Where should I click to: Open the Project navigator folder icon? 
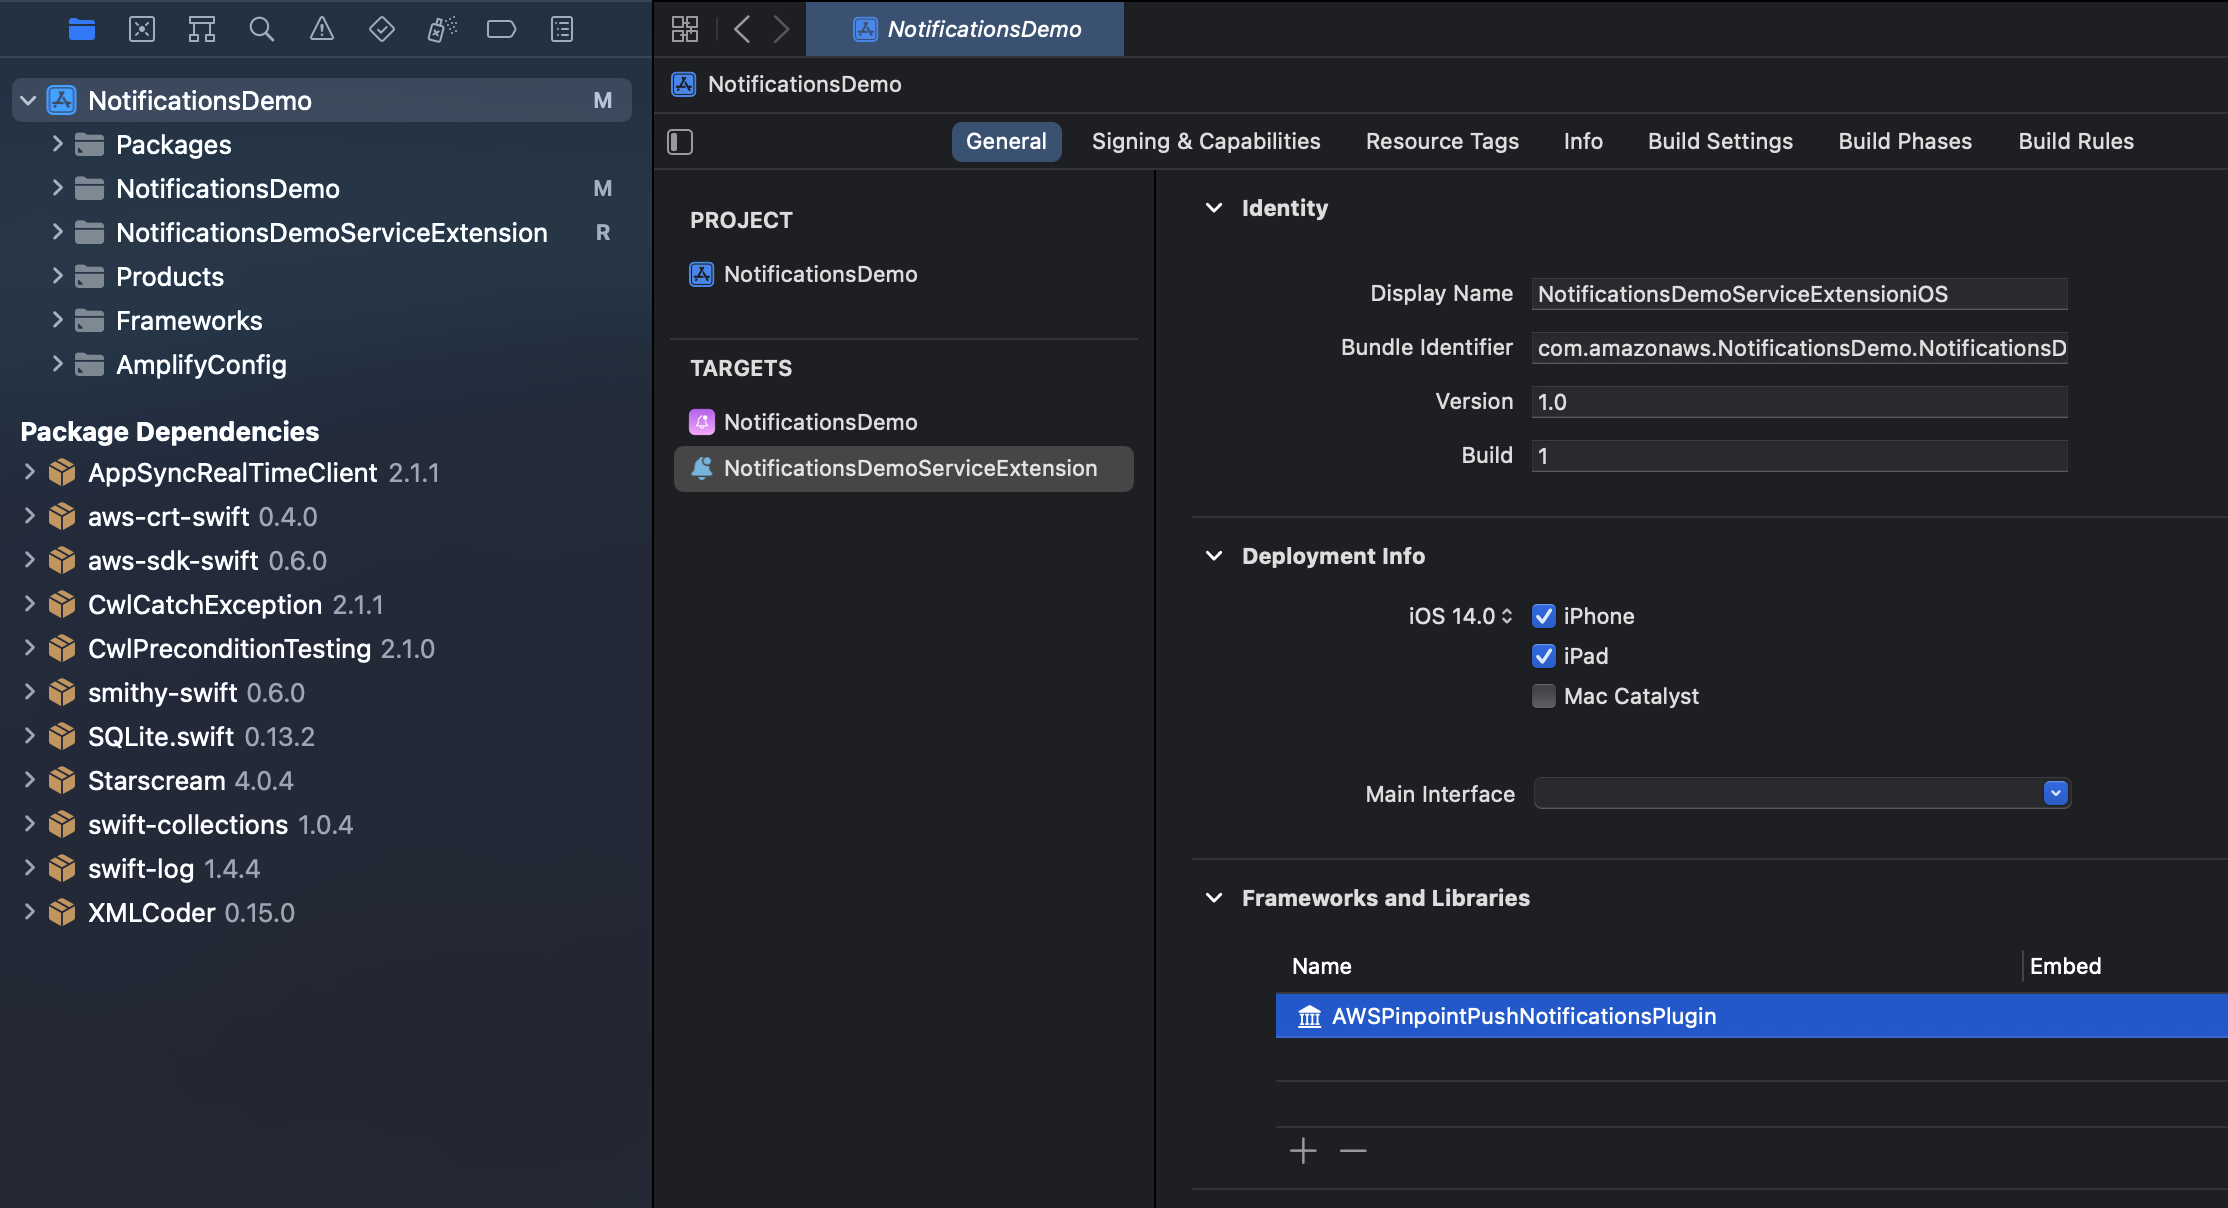(x=82, y=29)
